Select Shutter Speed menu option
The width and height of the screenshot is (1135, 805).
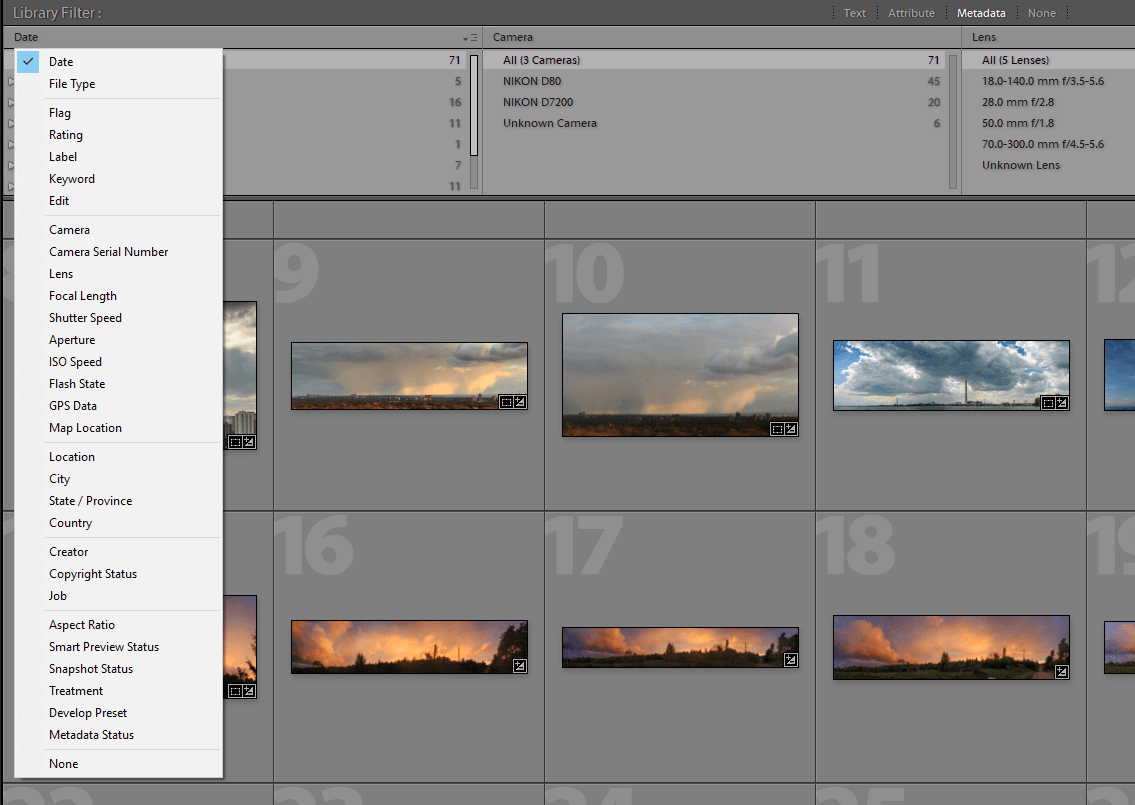pos(118,318)
